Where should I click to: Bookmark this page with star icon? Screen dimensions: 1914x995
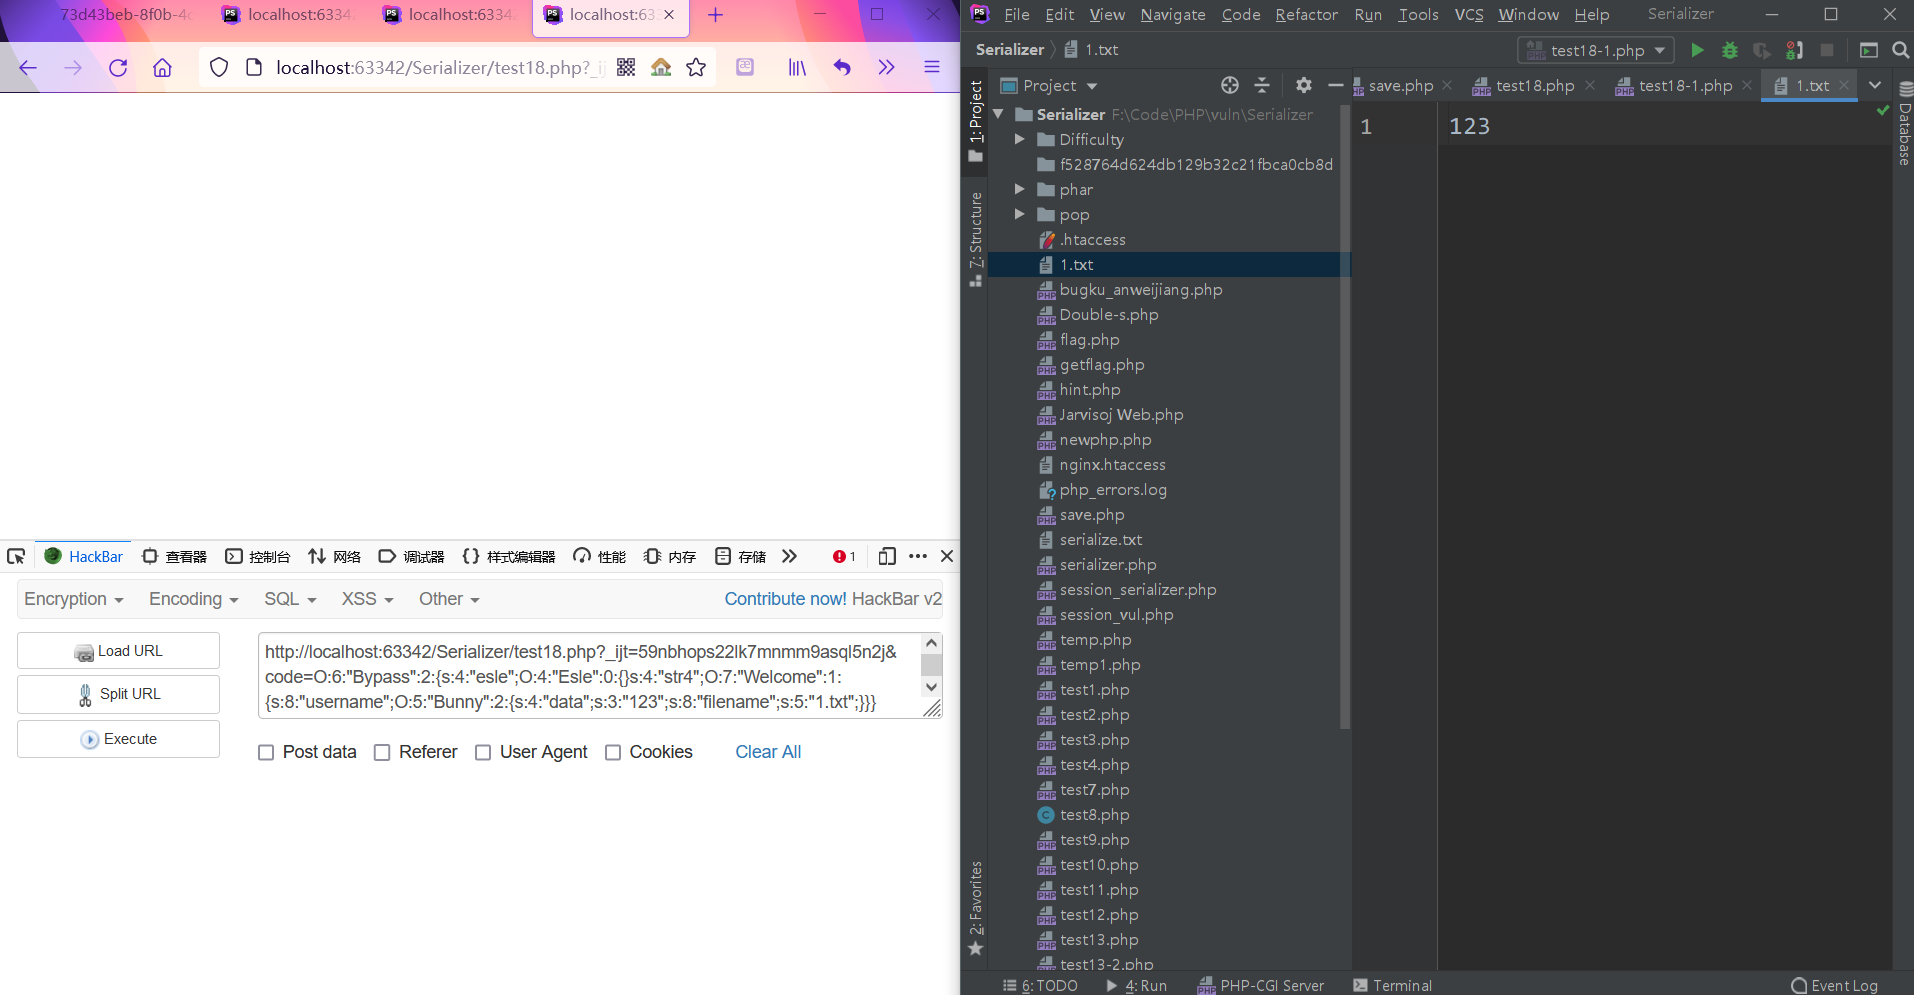point(696,68)
